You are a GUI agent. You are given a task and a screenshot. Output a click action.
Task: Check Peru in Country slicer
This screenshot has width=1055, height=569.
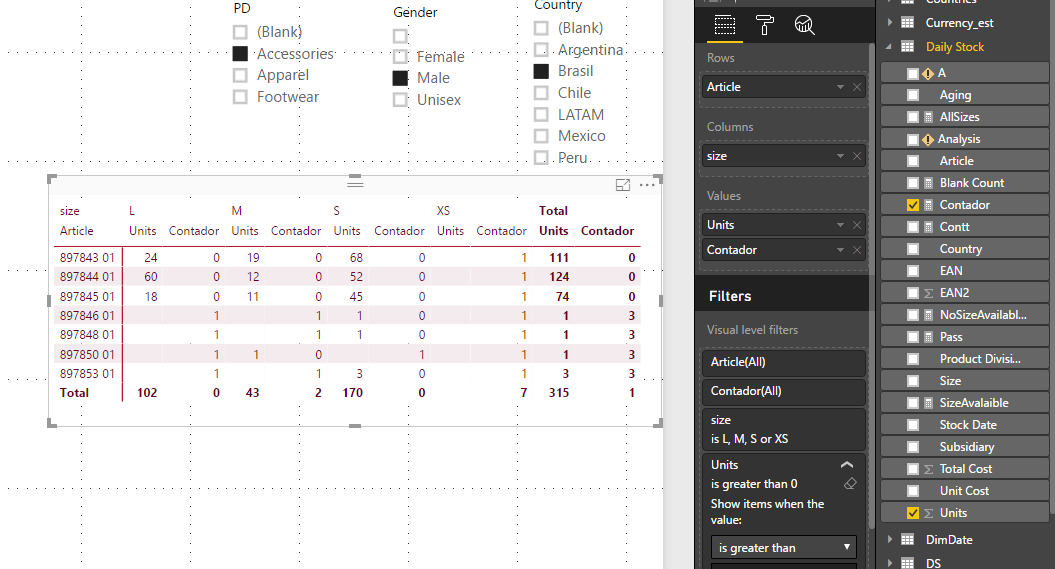(x=541, y=157)
